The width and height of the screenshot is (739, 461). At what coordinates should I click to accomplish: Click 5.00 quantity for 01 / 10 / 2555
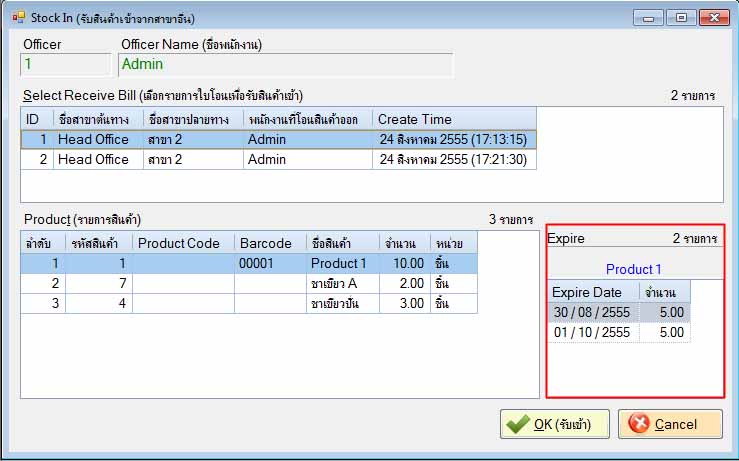click(x=665, y=332)
